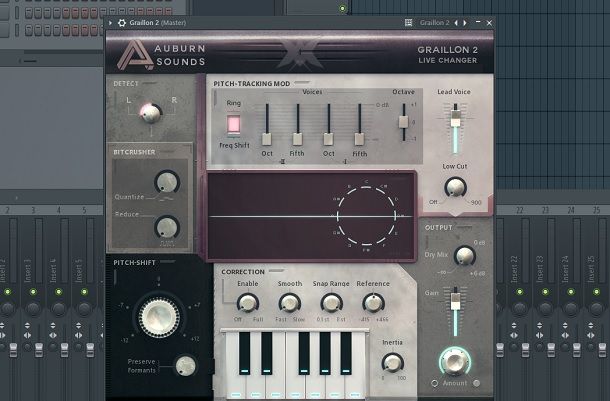This screenshot has height=401, width=610.
Task: Toggle the white B key on keyboard
Action: pos(356,385)
